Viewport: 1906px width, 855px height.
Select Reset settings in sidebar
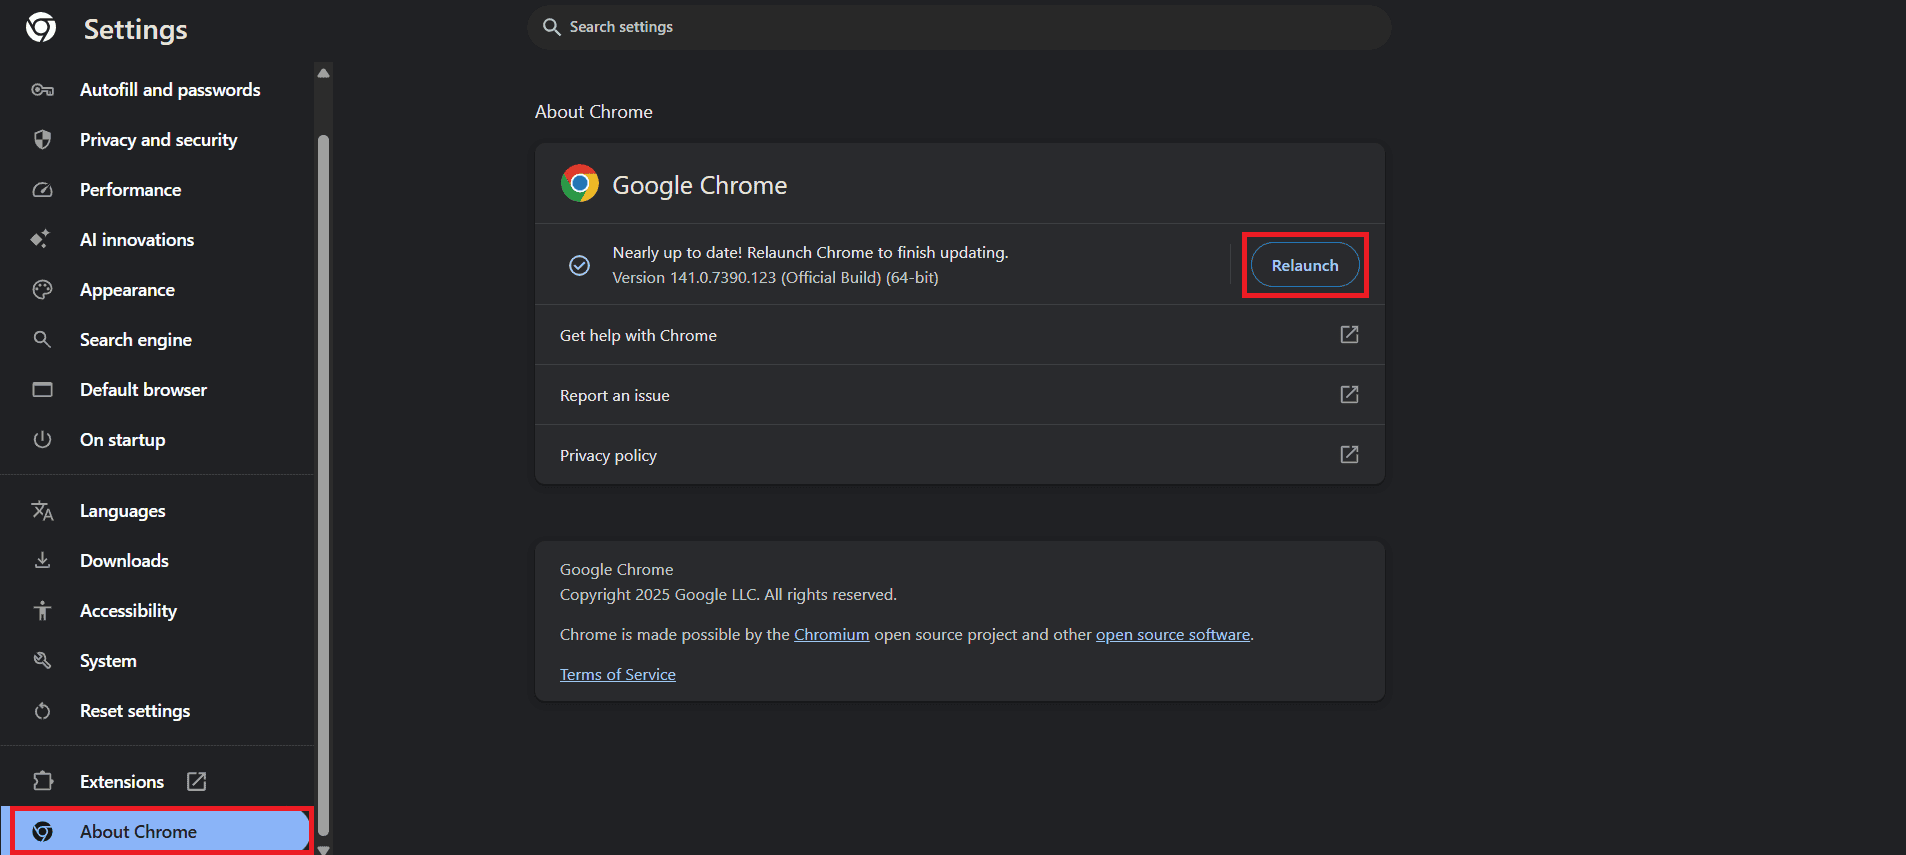pos(135,711)
